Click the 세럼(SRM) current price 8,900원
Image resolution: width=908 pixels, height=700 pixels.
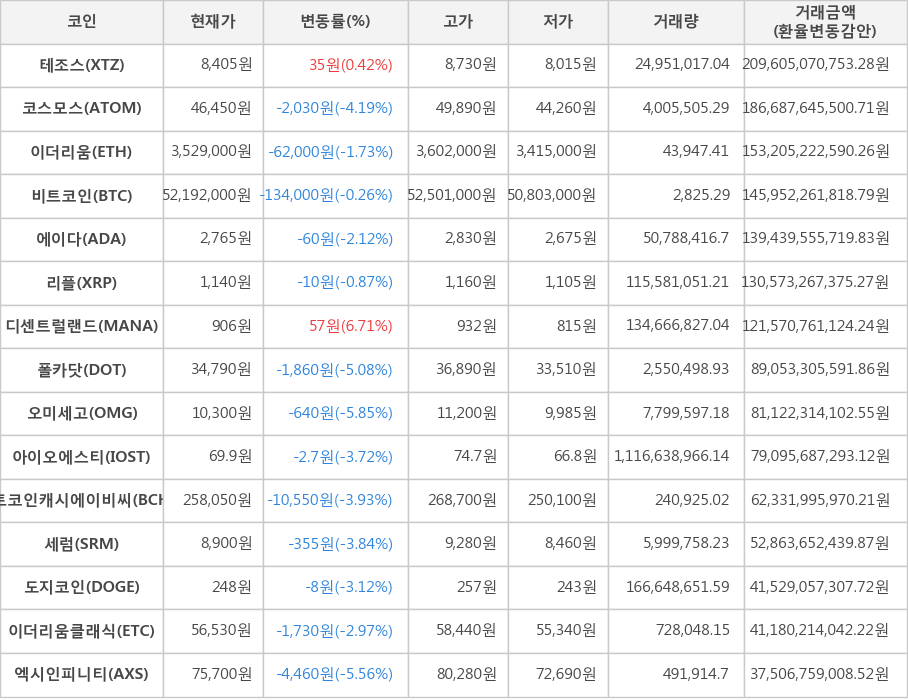(225, 544)
